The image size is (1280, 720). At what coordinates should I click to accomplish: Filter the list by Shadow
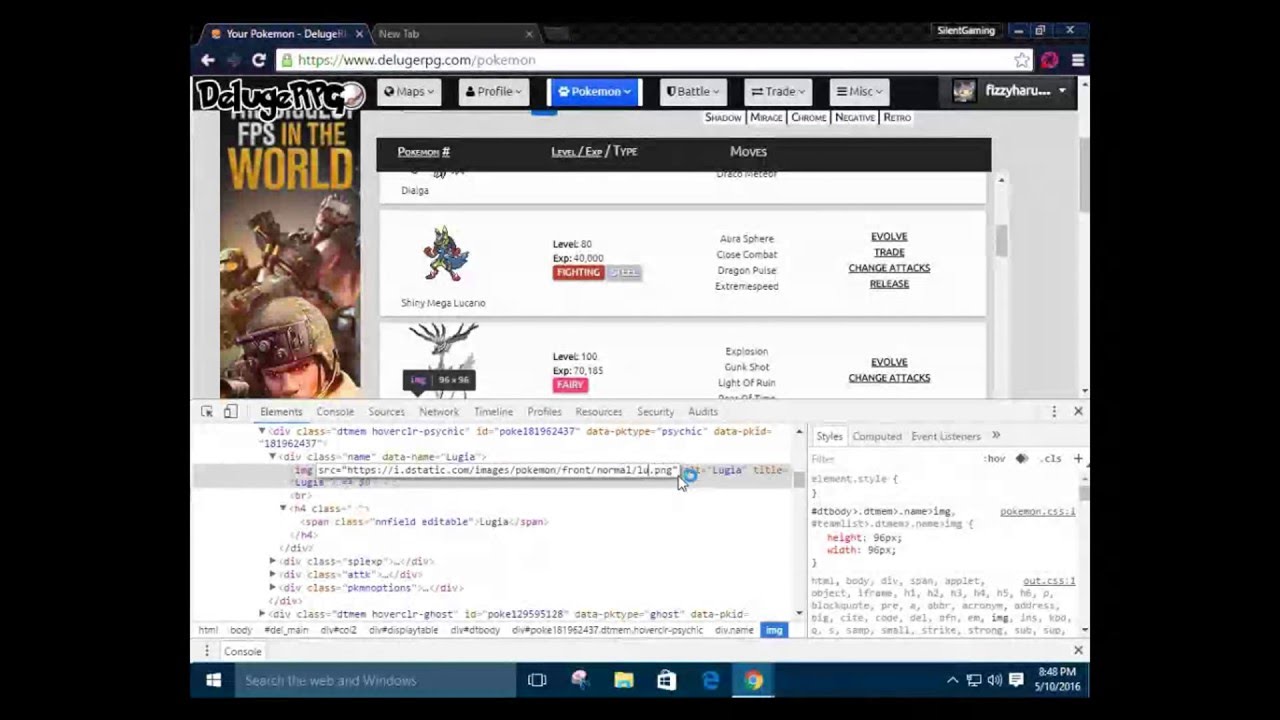[x=723, y=117]
